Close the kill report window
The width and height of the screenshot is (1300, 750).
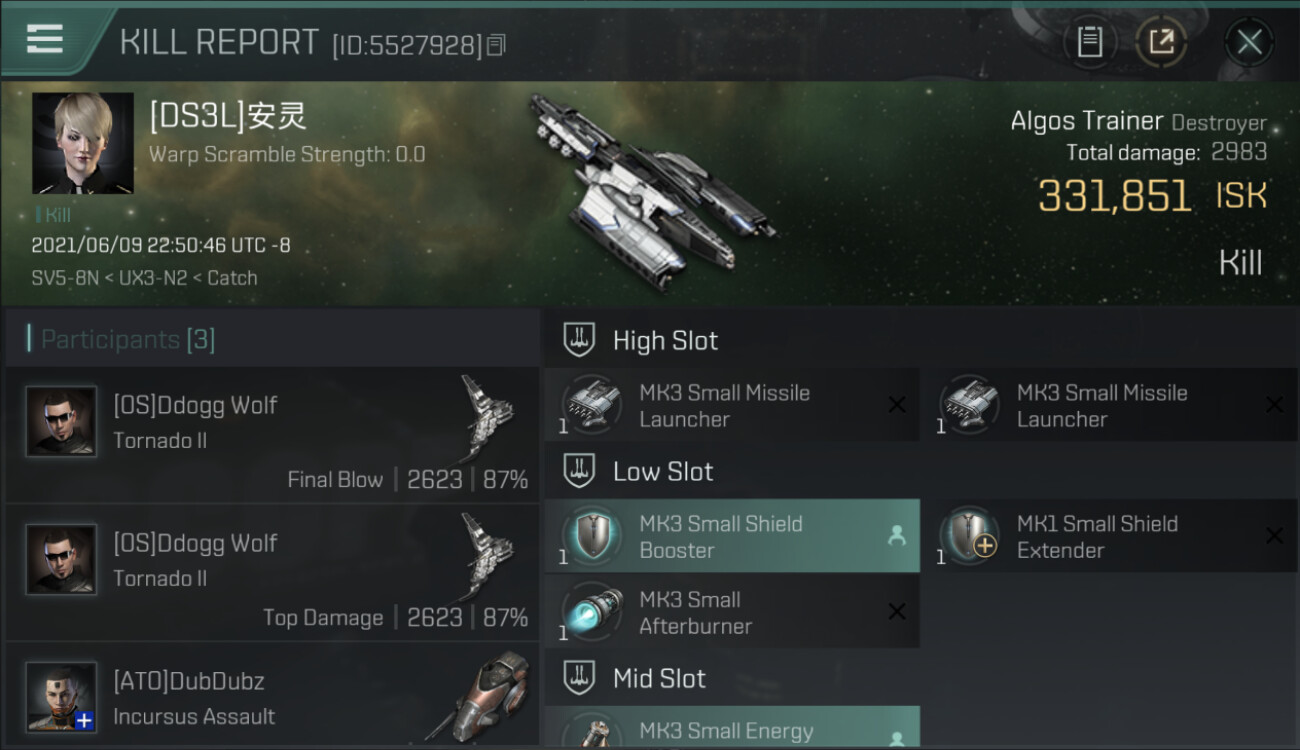click(x=1248, y=41)
